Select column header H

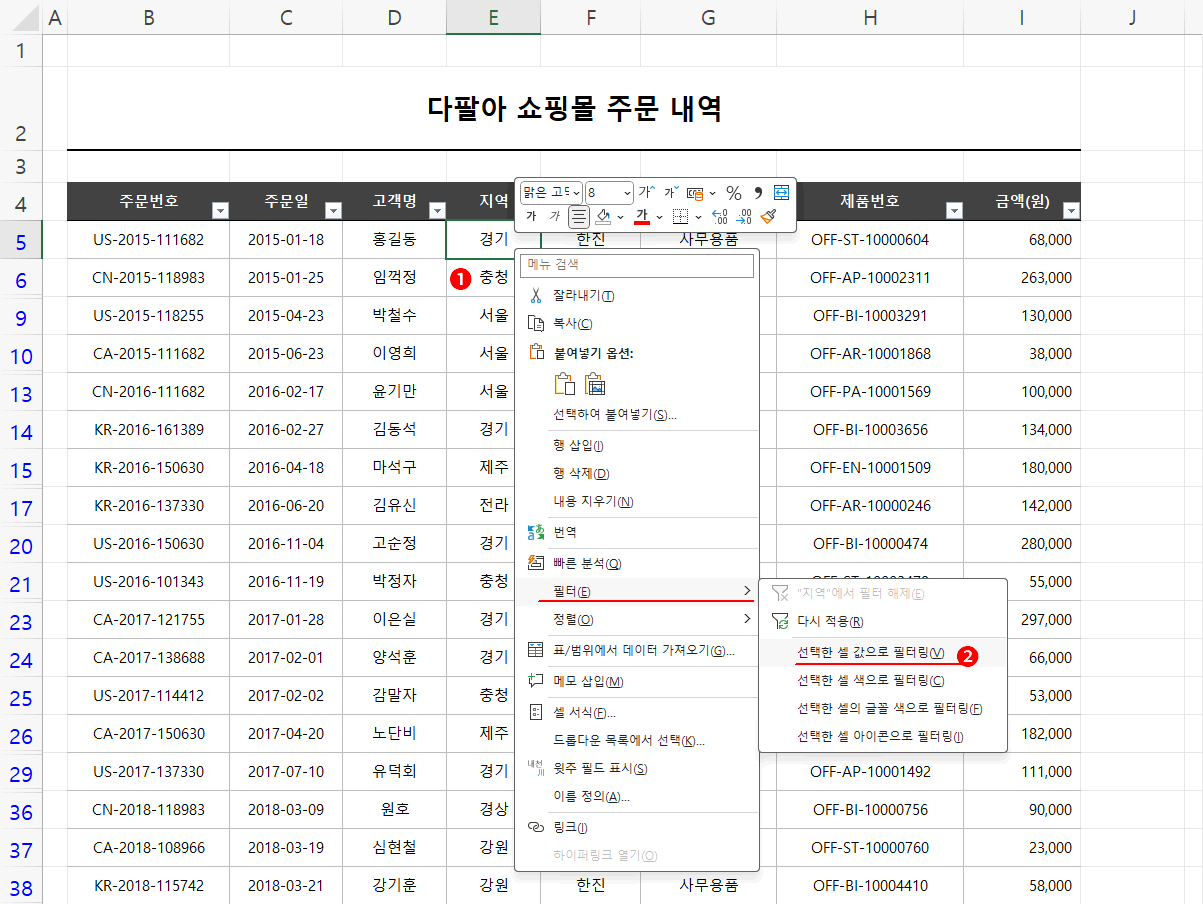[x=870, y=16]
